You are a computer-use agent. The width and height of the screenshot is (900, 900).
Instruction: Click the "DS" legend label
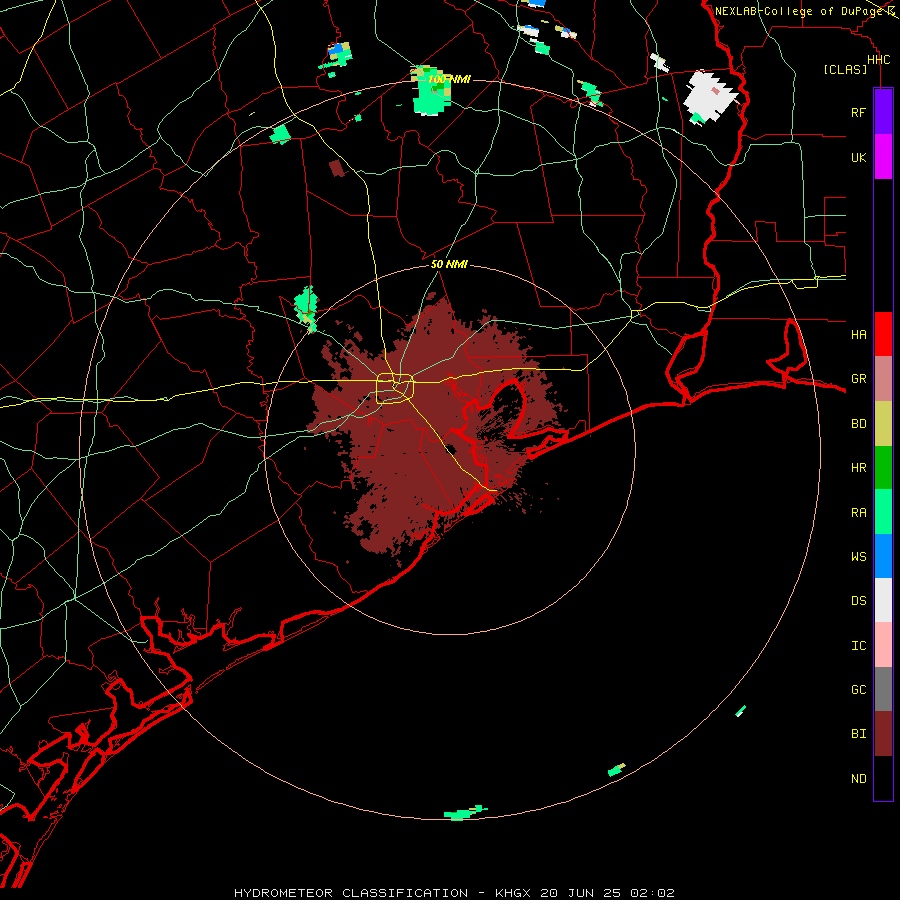click(858, 601)
